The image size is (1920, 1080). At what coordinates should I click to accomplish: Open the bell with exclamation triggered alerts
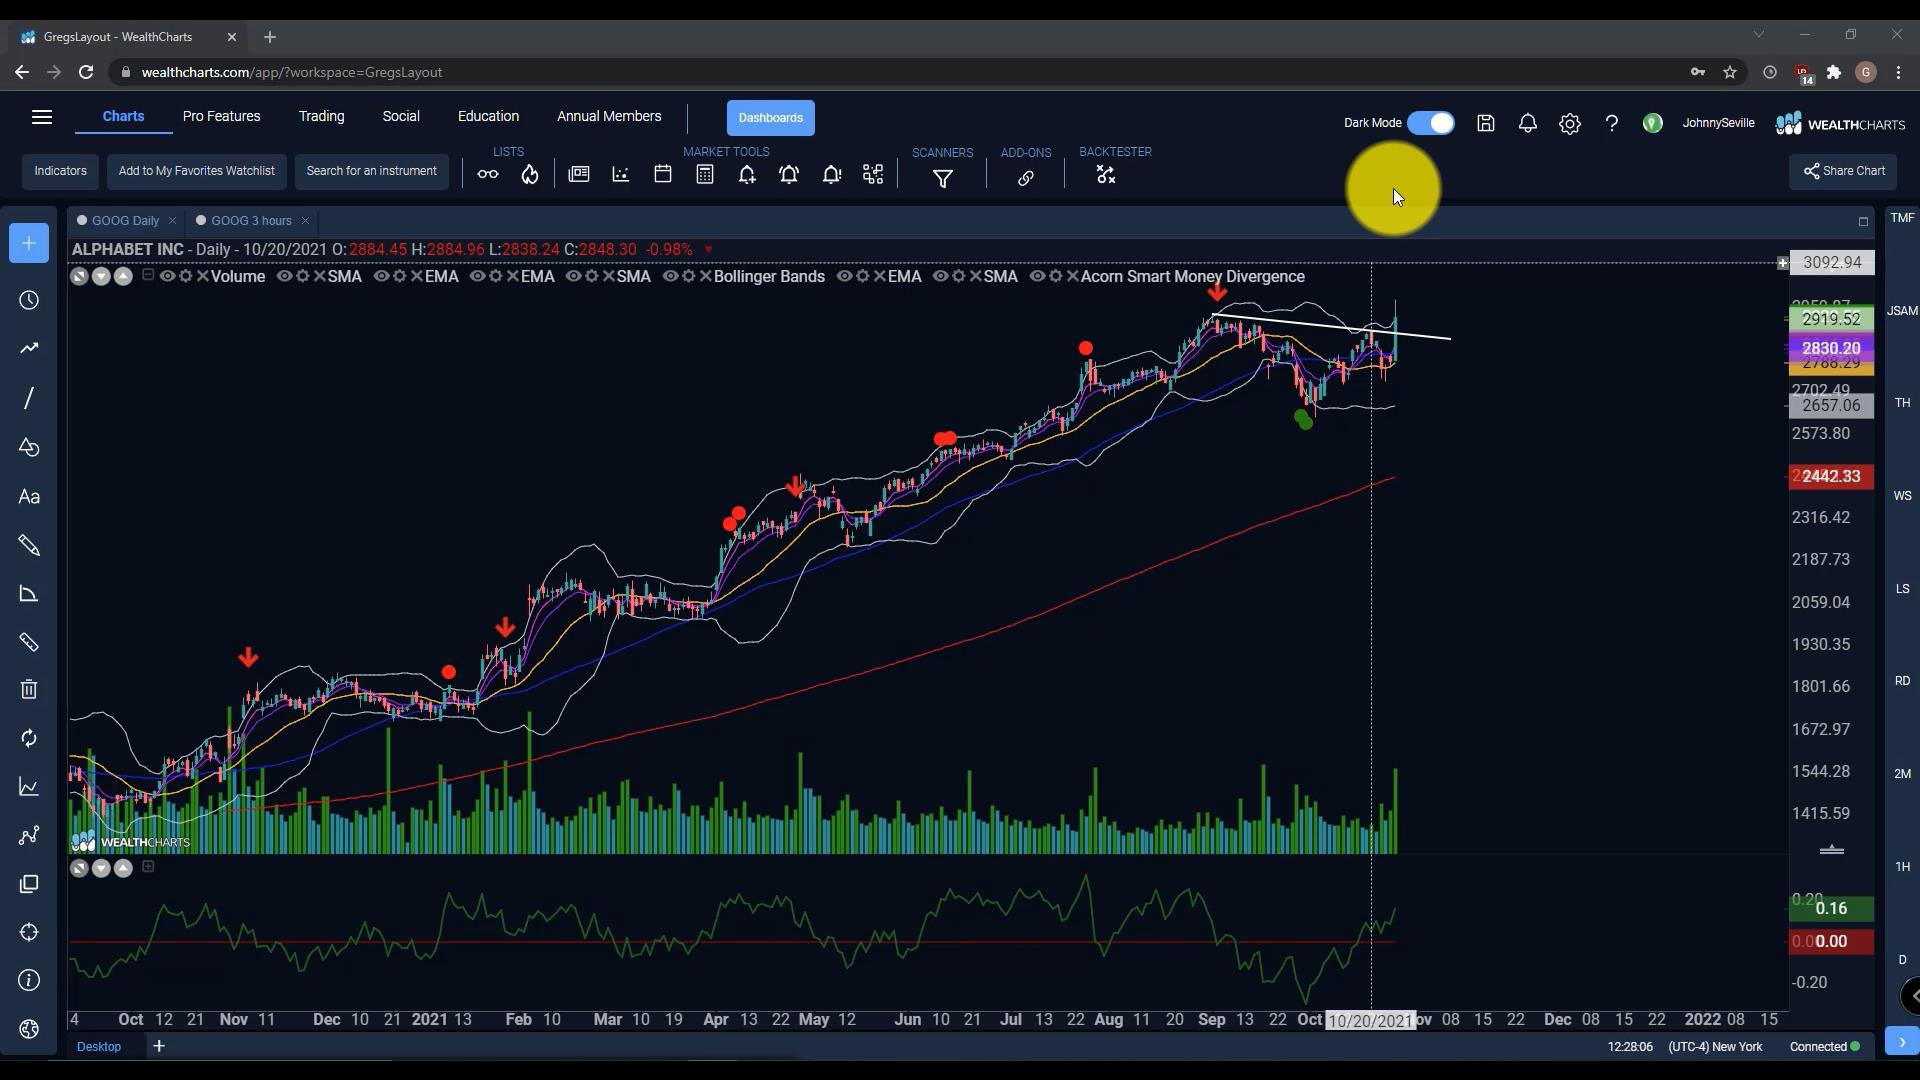[x=832, y=175]
